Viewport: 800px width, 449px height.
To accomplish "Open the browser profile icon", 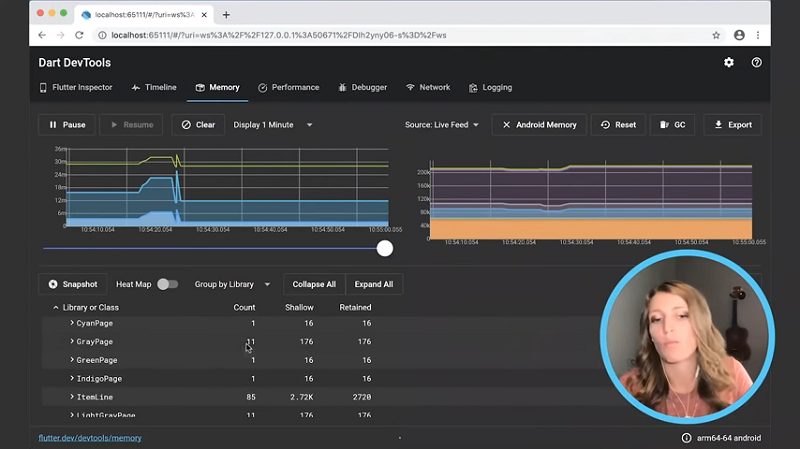I will tap(739, 35).
